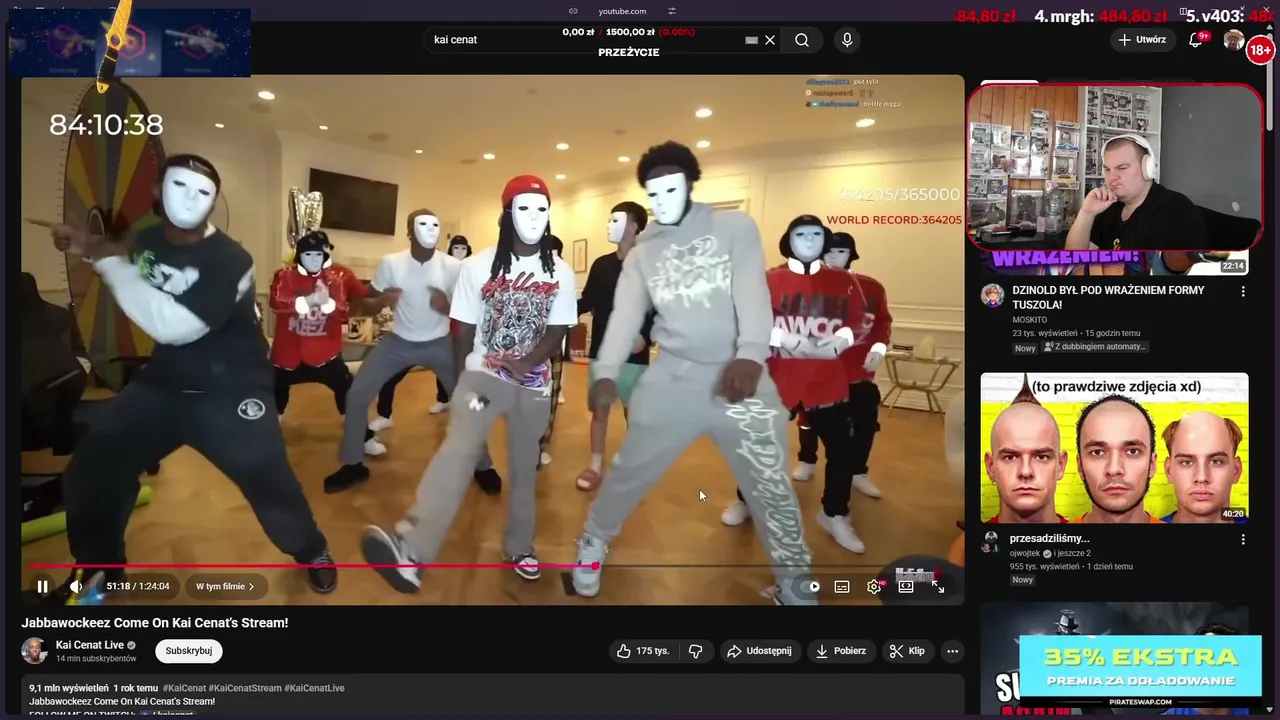Open the on-screen keyboard icon in search

751,40
